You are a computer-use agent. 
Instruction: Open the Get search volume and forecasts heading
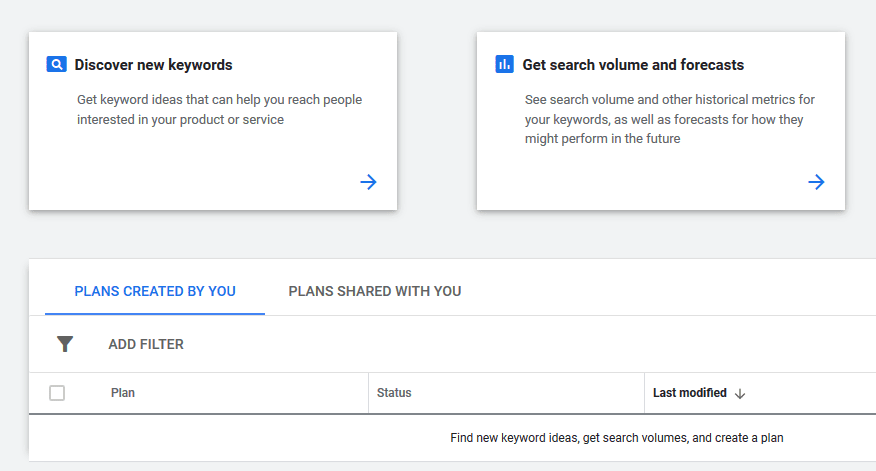point(633,65)
